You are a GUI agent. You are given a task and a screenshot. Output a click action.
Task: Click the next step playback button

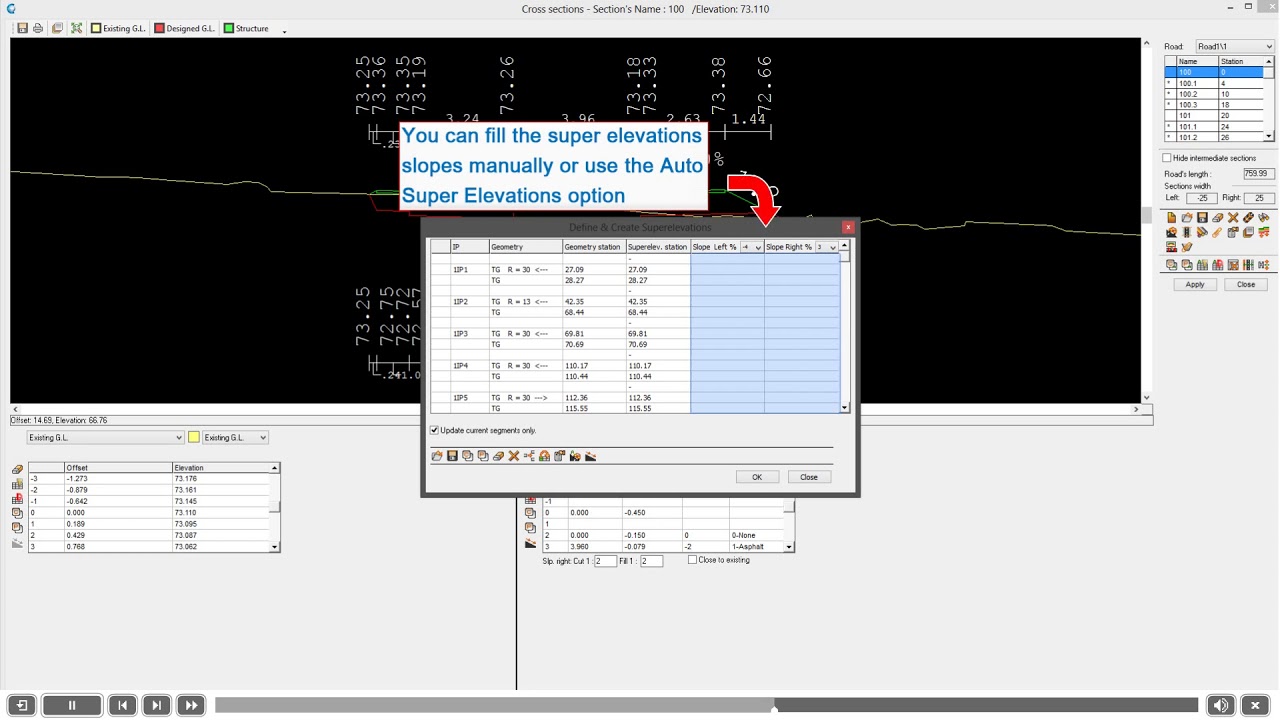tap(156, 705)
